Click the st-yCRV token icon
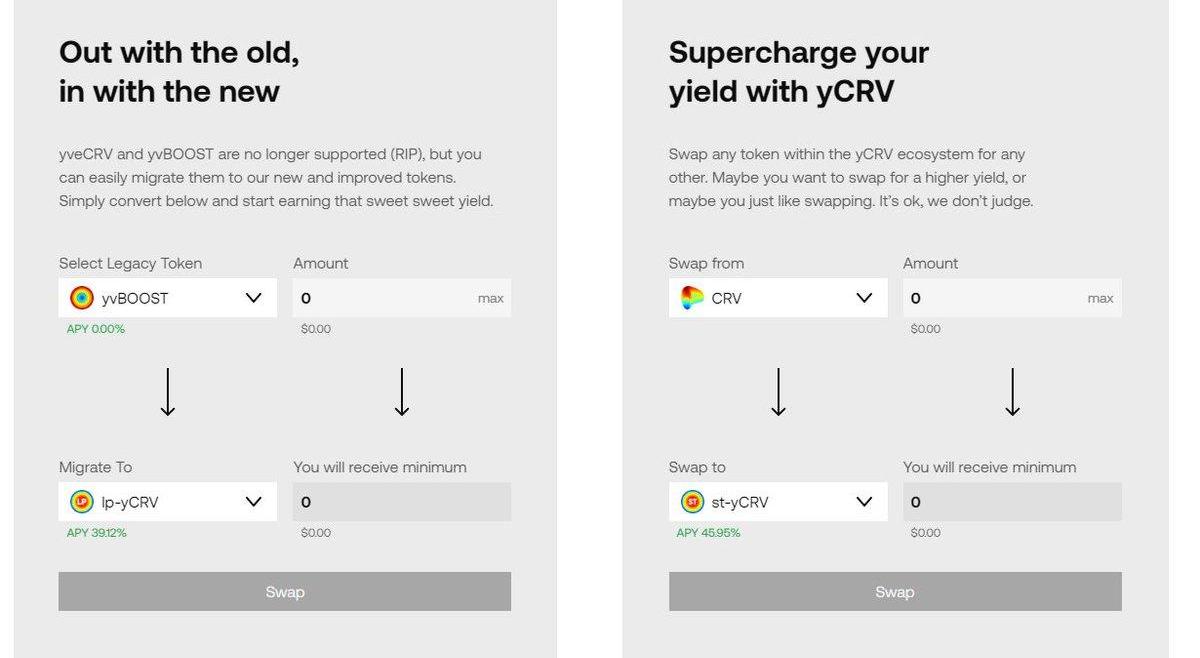This screenshot has width=1200, height=658. 692,502
